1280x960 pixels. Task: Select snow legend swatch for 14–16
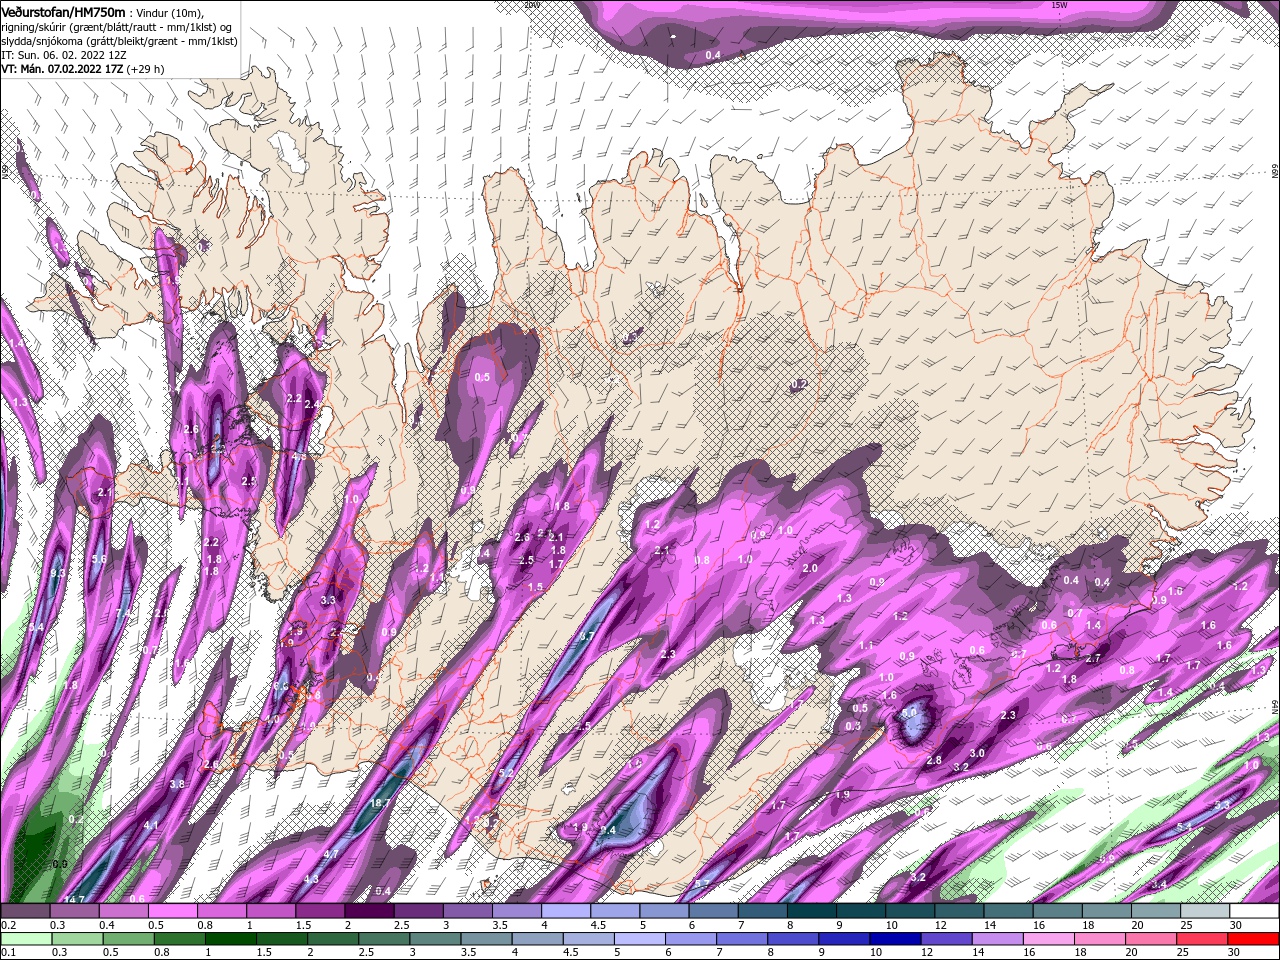point(1007,911)
